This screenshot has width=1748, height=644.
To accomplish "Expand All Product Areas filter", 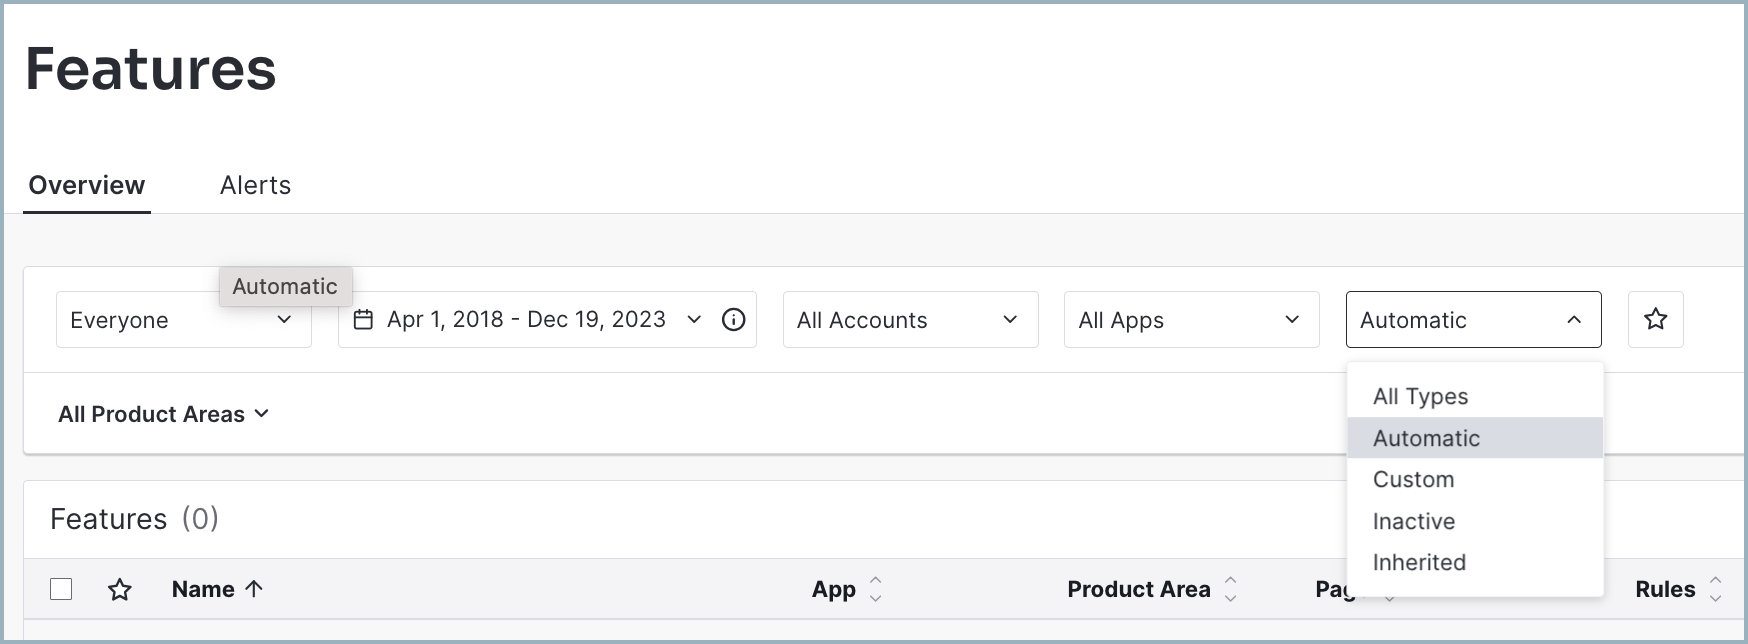I will click(x=164, y=414).
